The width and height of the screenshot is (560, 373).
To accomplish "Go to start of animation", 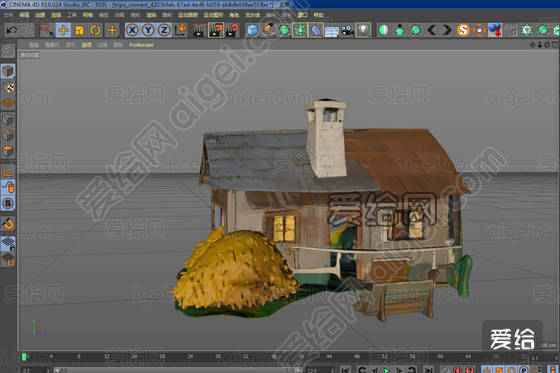I will [x=345, y=370].
